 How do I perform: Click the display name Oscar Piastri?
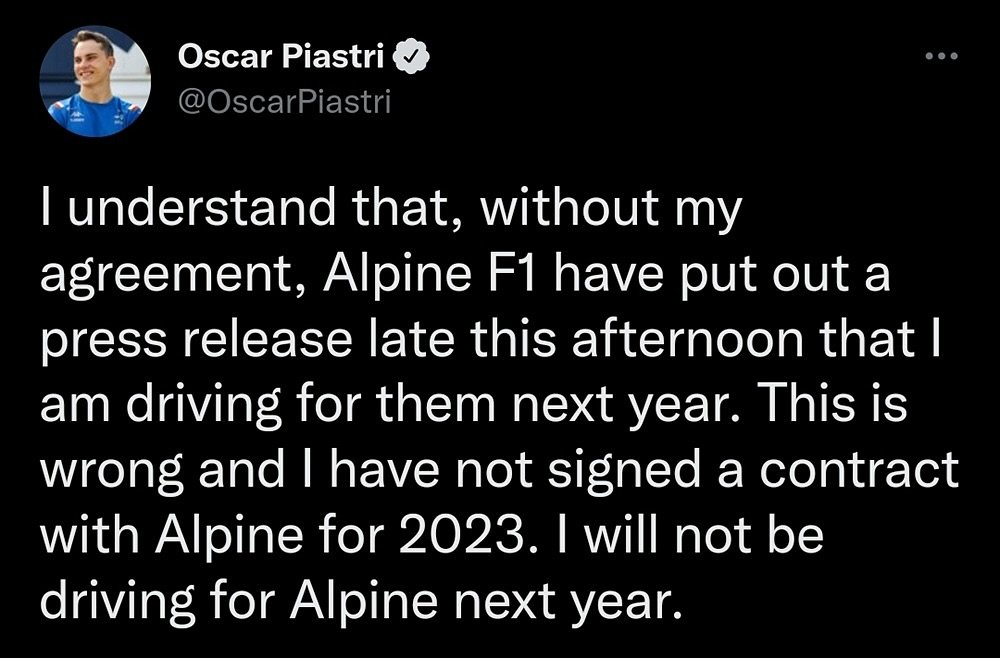point(281,58)
